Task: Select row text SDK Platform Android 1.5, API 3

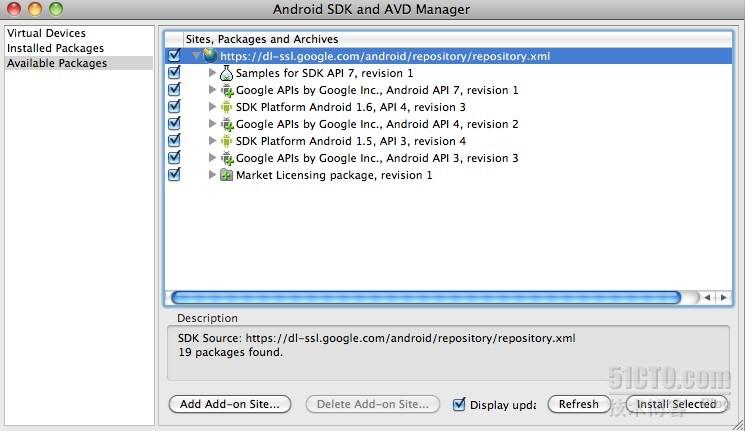Action: point(351,141)
